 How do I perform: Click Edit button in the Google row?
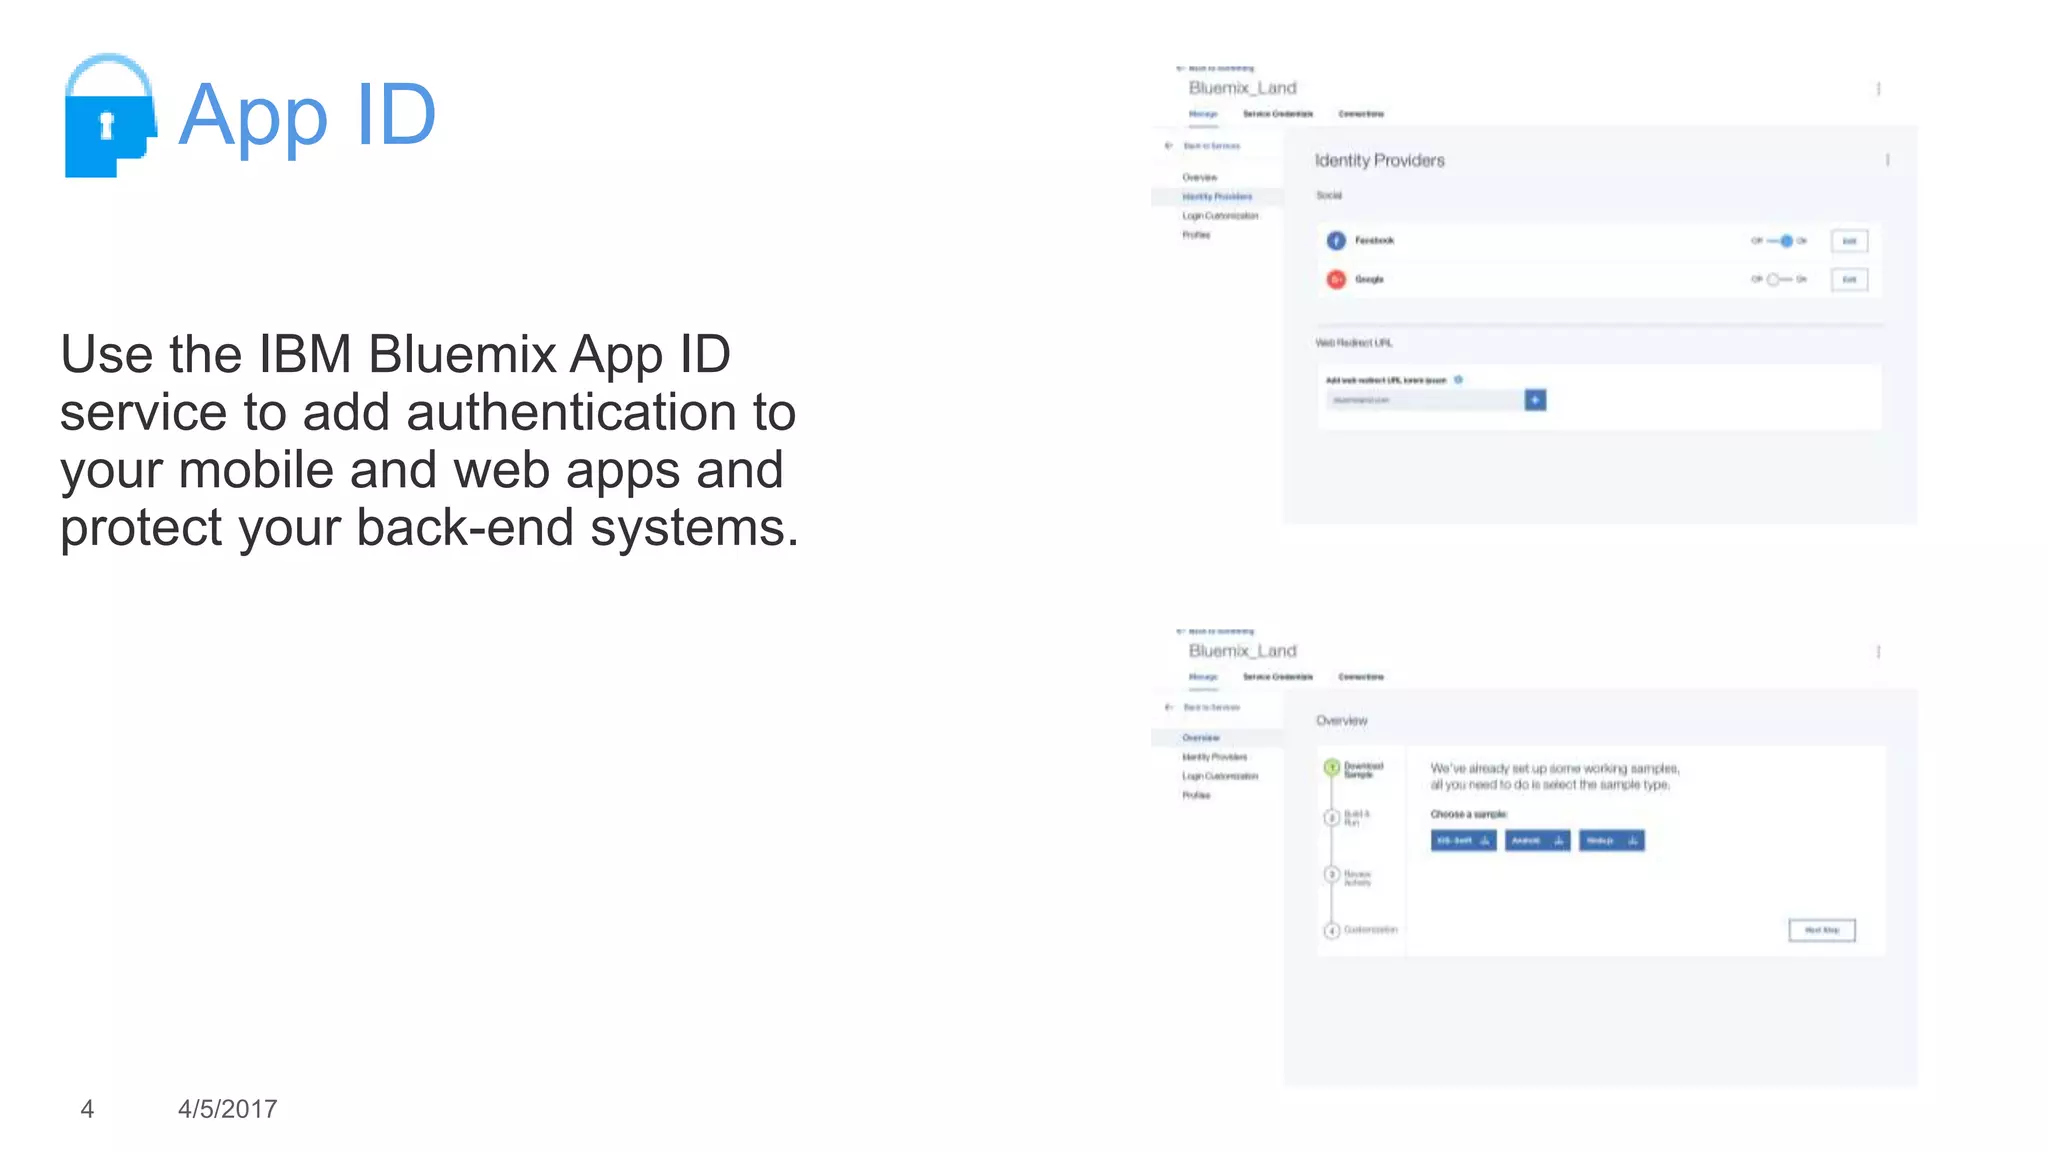pyautogui.click(x=1849, y=280)
